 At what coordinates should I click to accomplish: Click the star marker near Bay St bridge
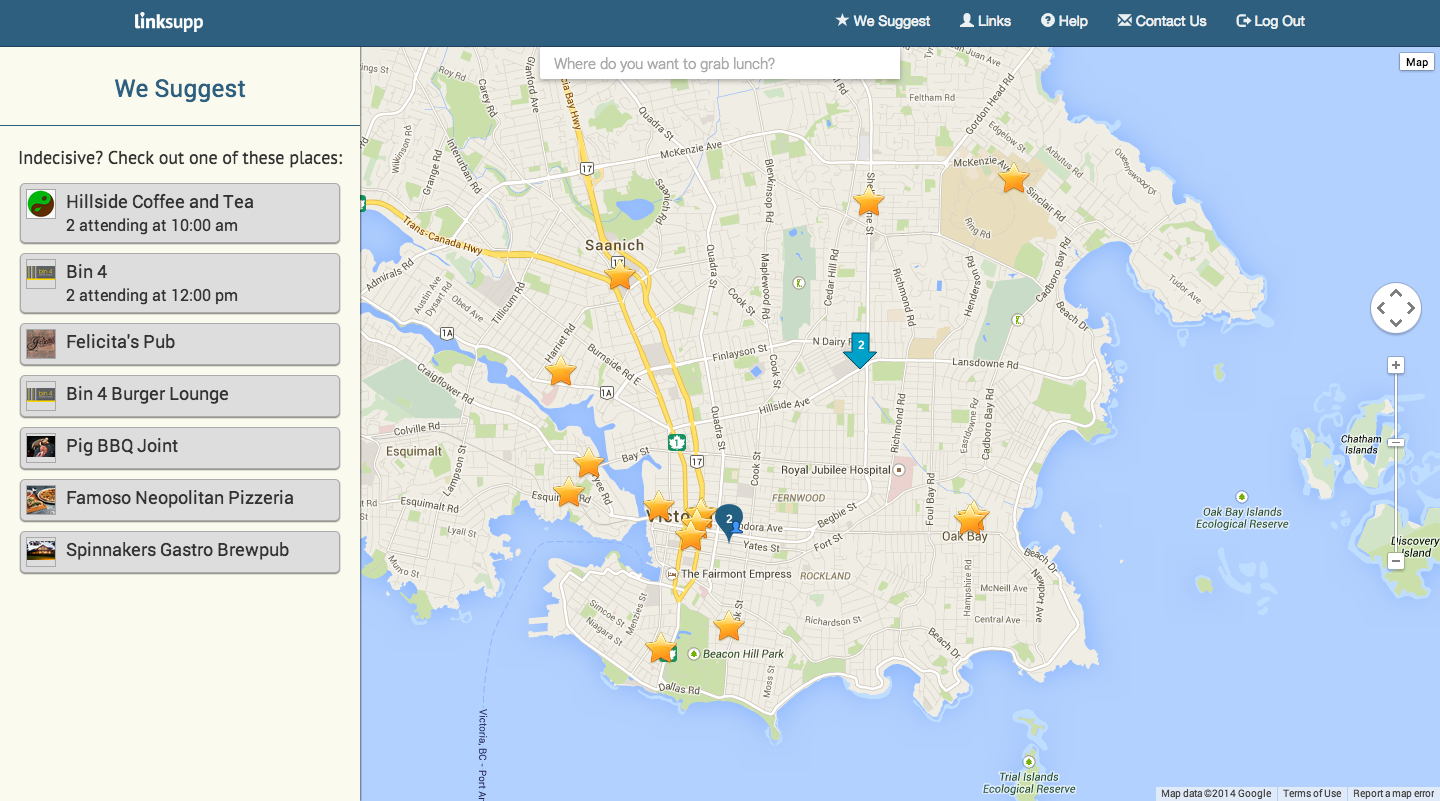pos(589,463)
